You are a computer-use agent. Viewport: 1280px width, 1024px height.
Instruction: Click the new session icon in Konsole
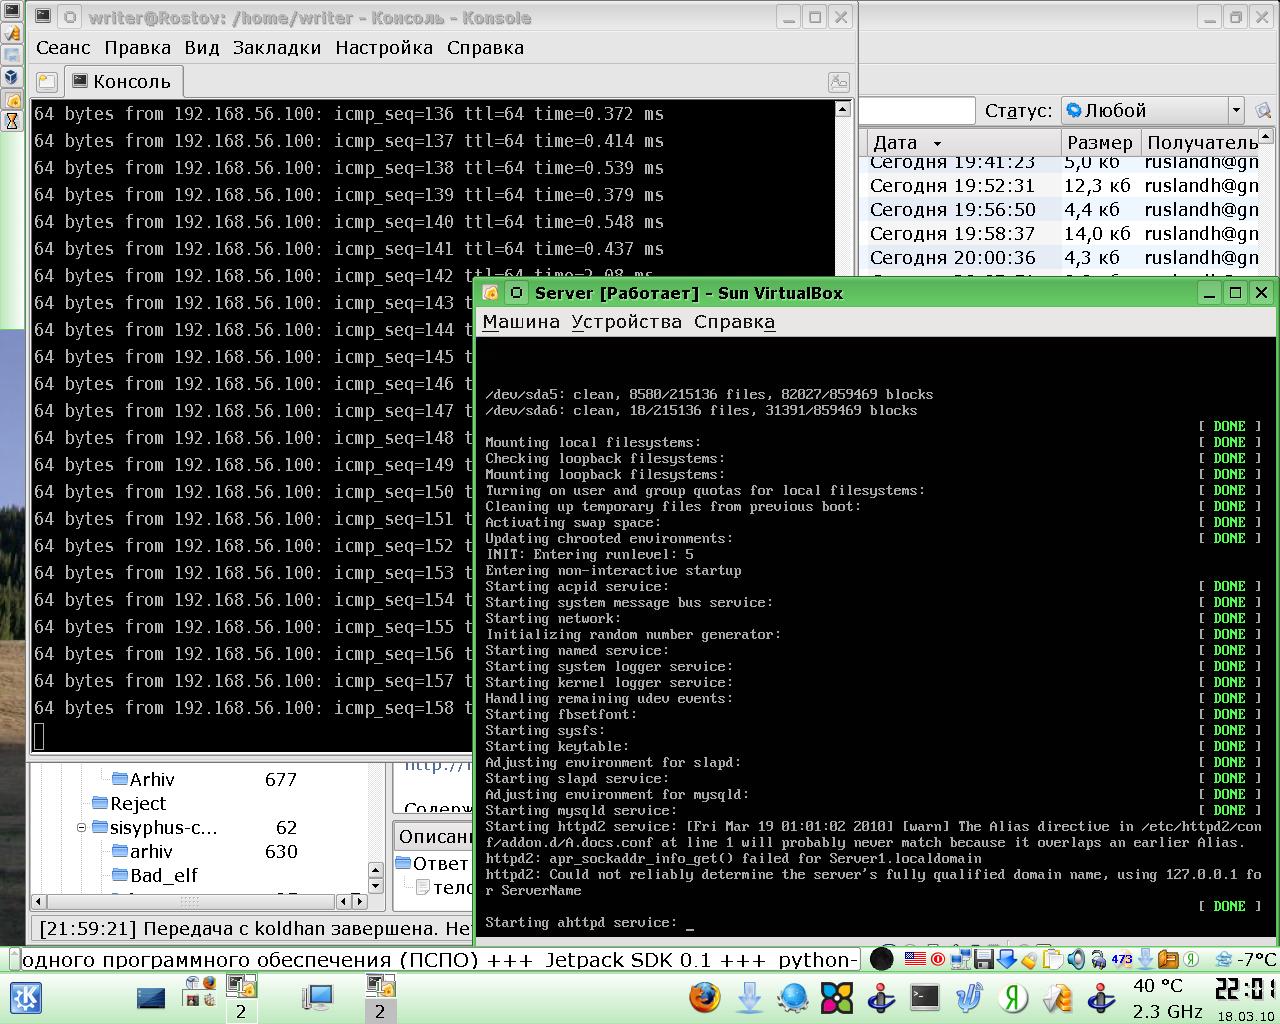[46, 82]
